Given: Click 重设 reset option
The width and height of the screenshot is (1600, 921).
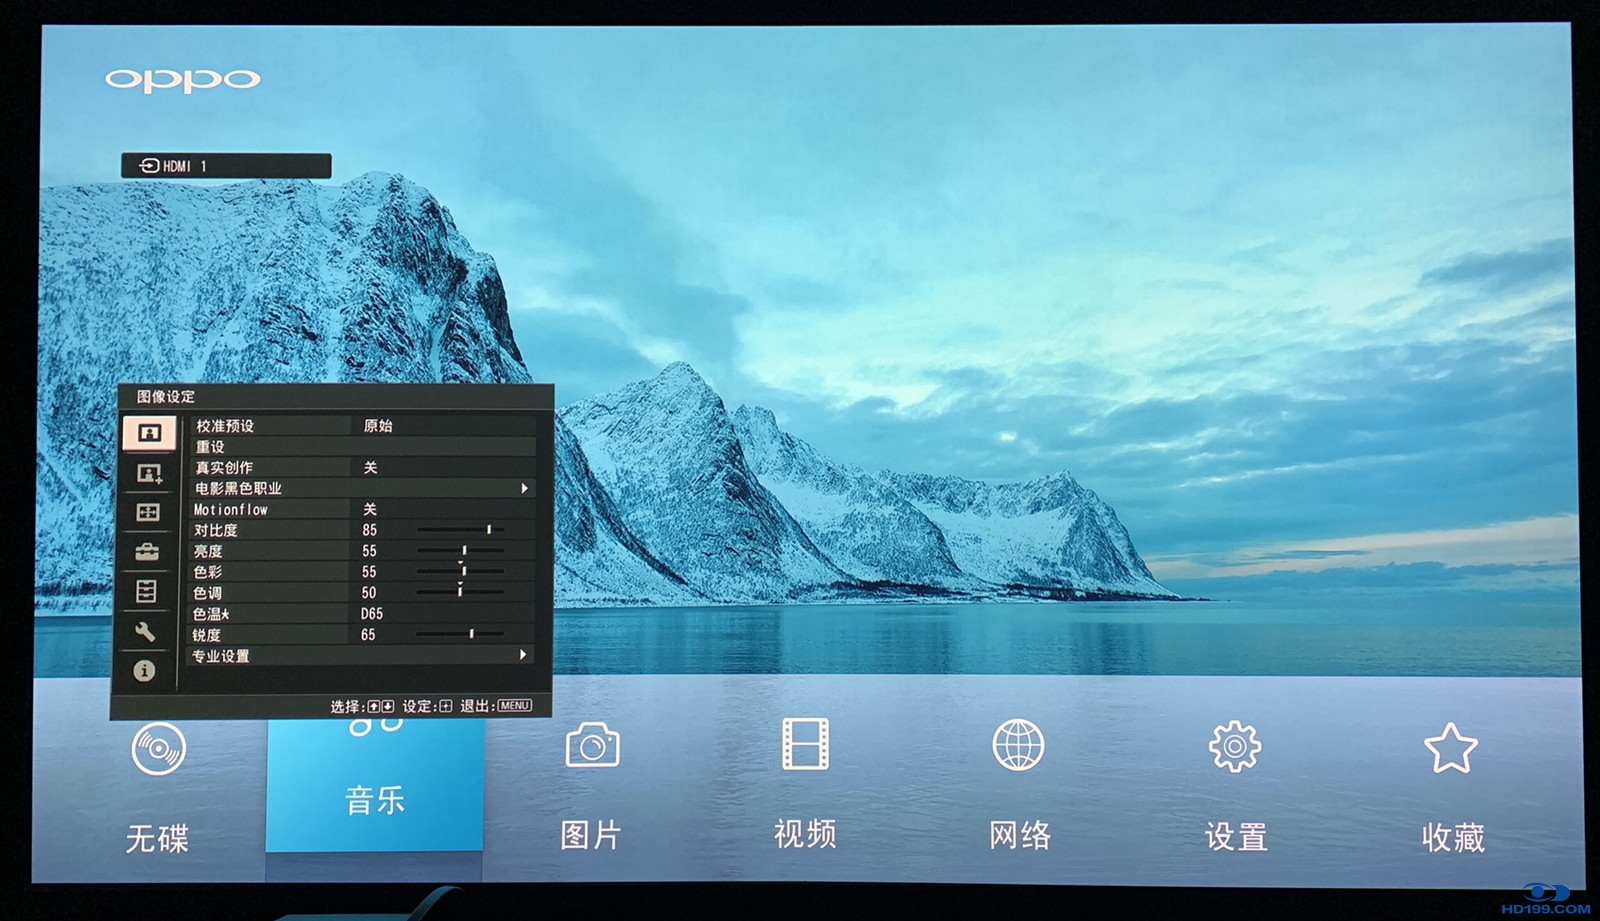Looking at the screenshot, I should click(x=211, y=447).
